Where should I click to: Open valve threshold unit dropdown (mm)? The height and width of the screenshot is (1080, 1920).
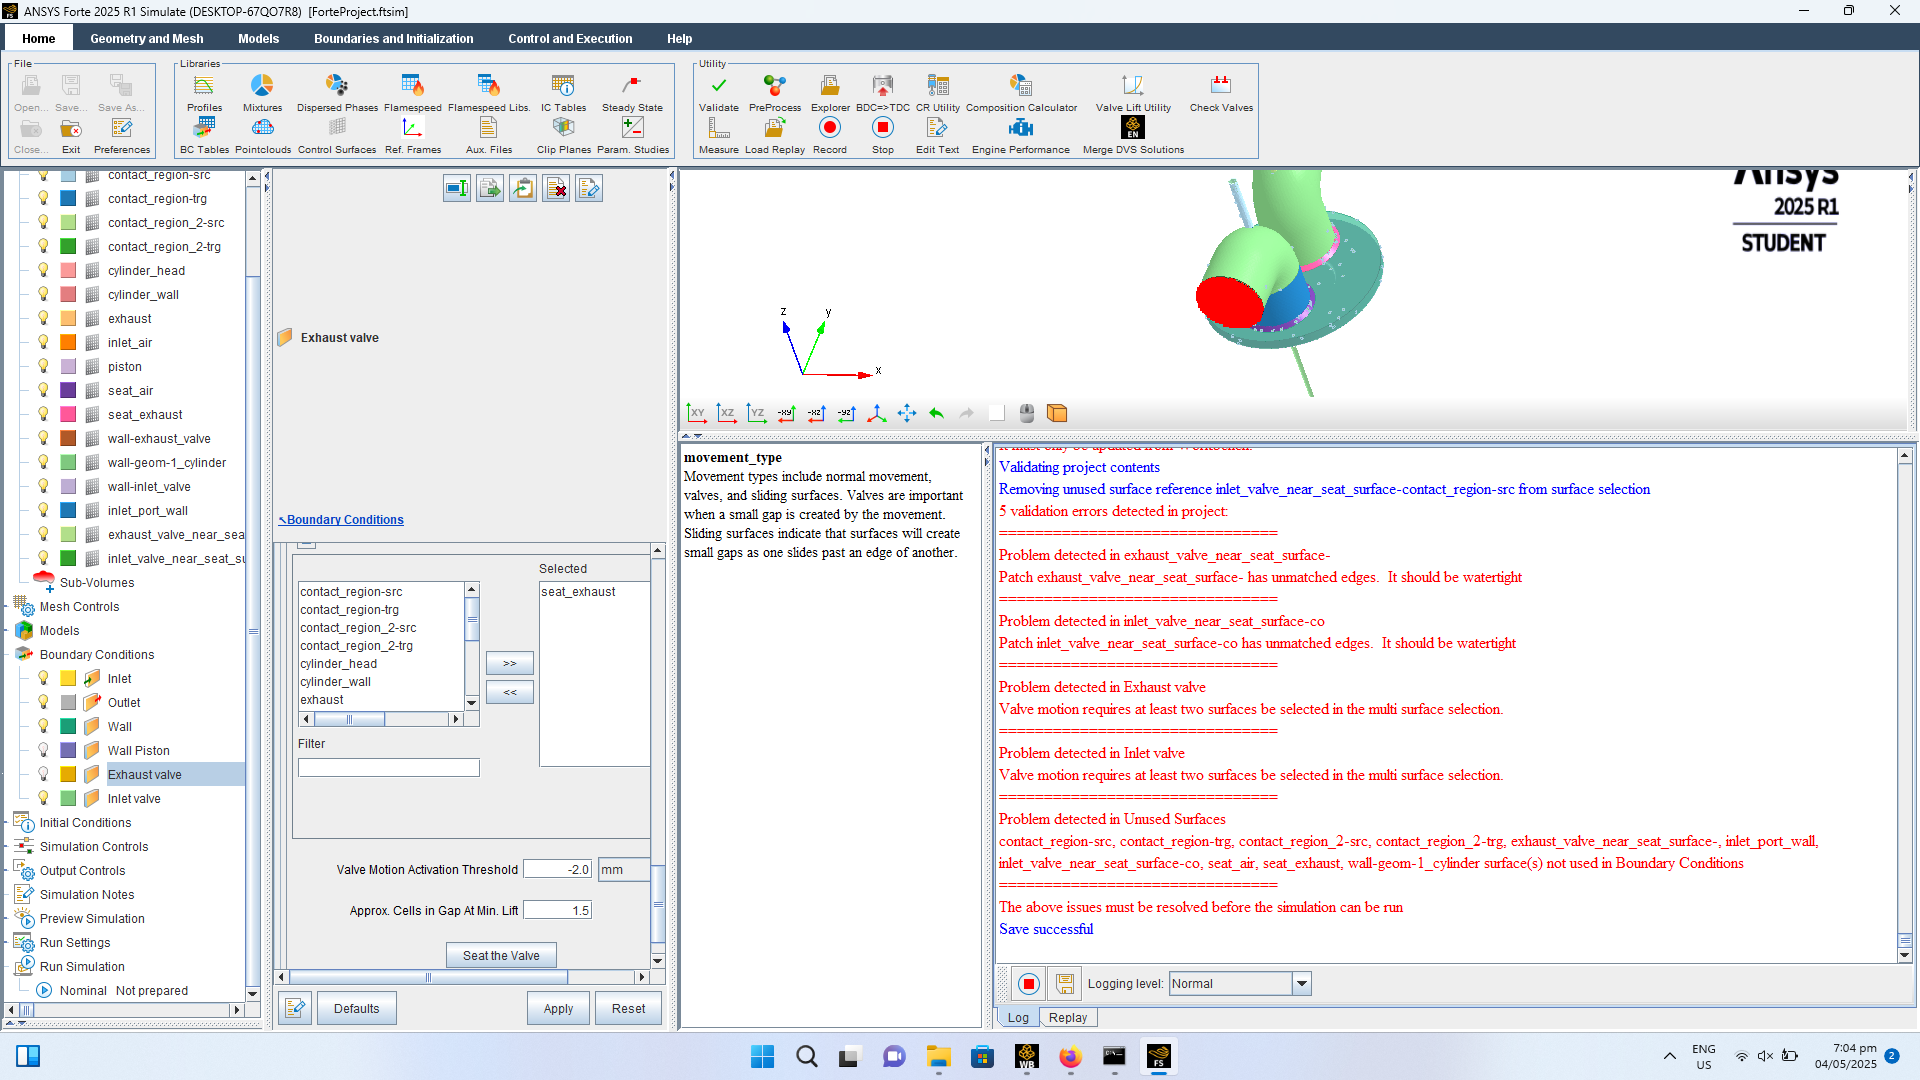[x=624, y=870]
